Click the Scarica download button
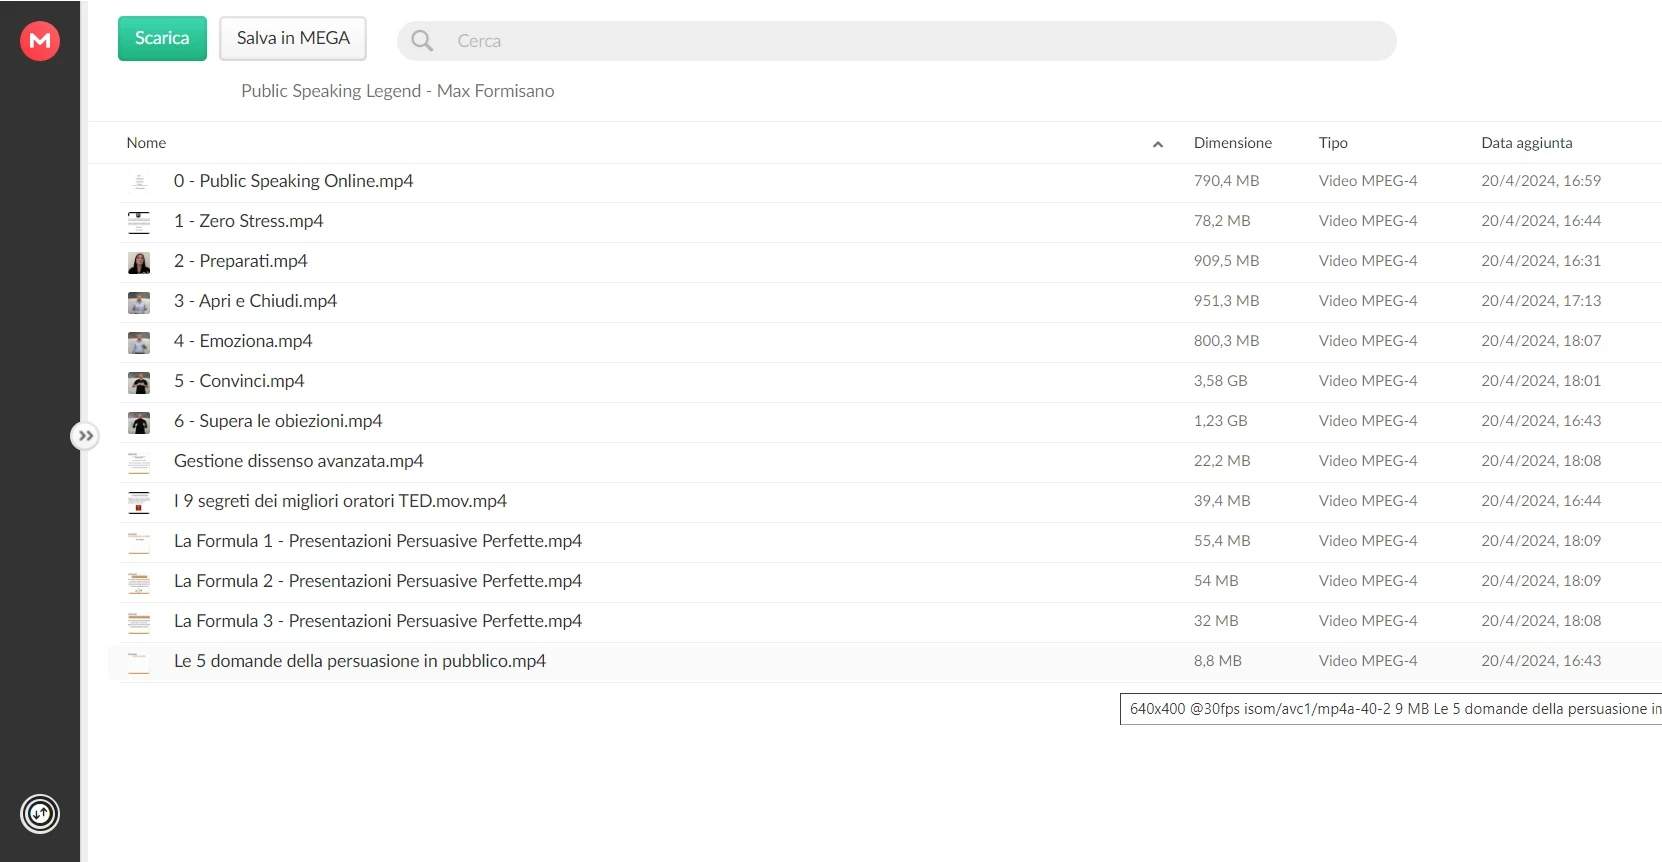1662x862 pixels. click(162, 38)
